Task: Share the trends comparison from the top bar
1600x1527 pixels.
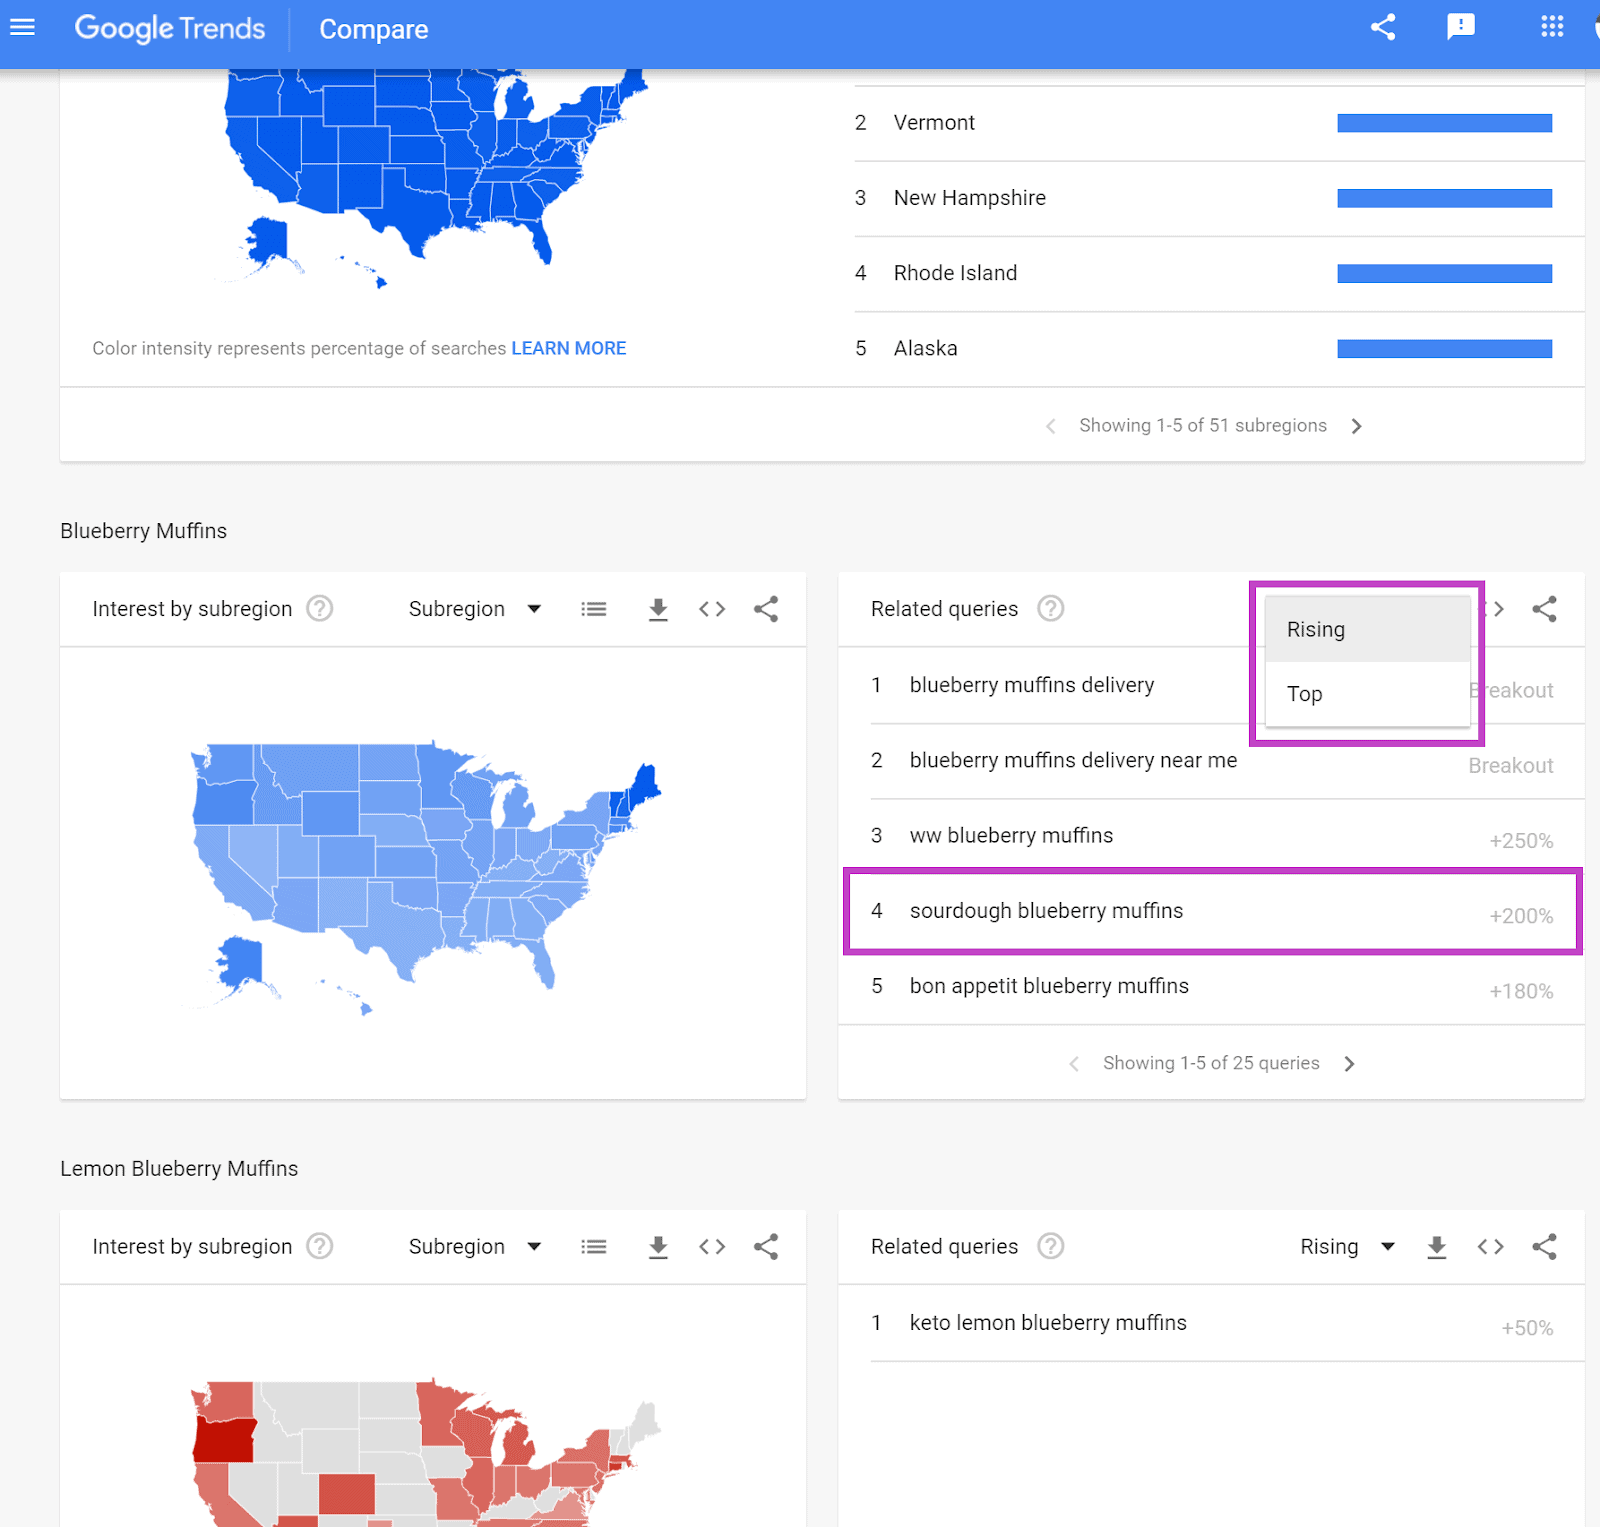Action: point(1383,27)
